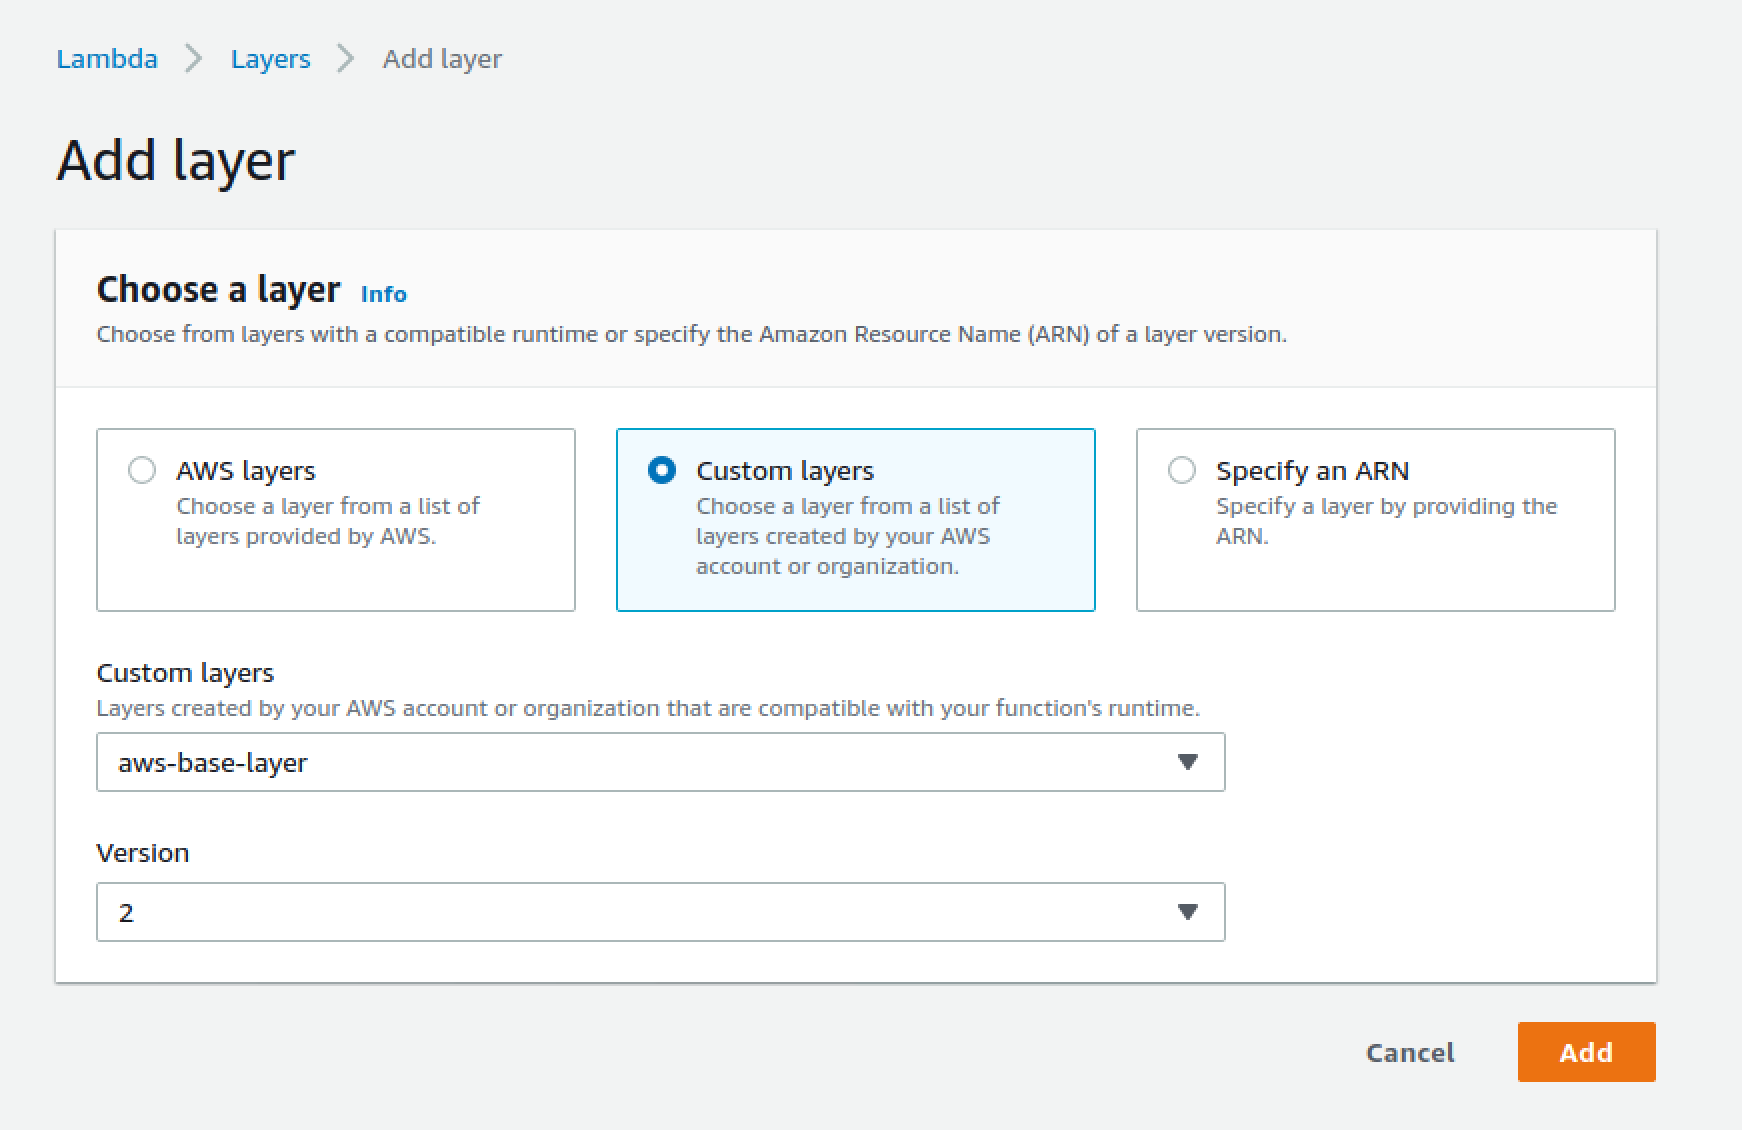
Task: Click the breadcrumb chevron after Layers
Action: (345, 59)
